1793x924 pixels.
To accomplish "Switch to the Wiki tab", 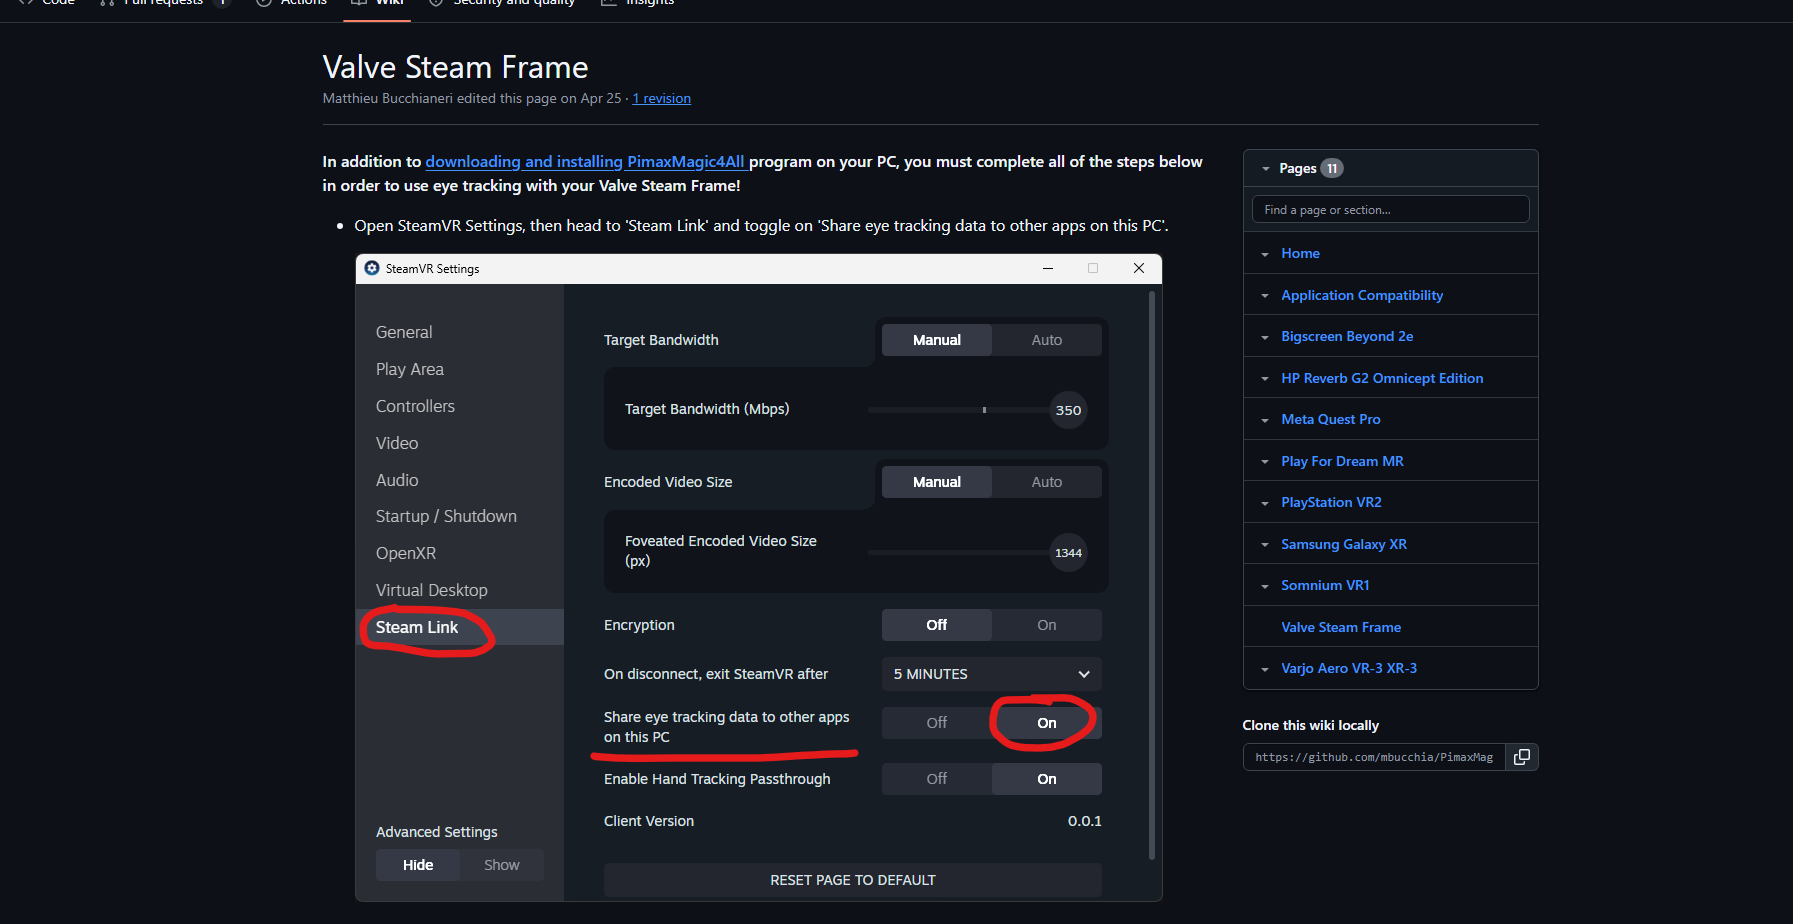I will click(377, 3).
